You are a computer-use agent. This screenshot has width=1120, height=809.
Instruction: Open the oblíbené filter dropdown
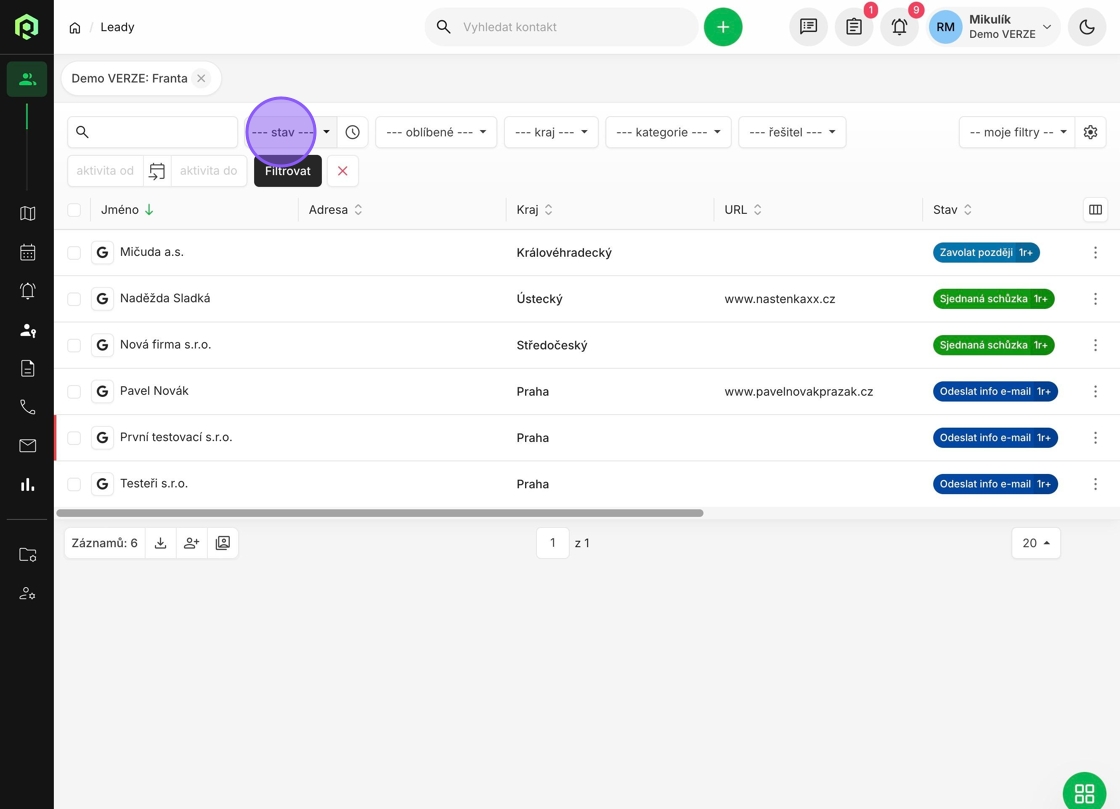point(436,132)
